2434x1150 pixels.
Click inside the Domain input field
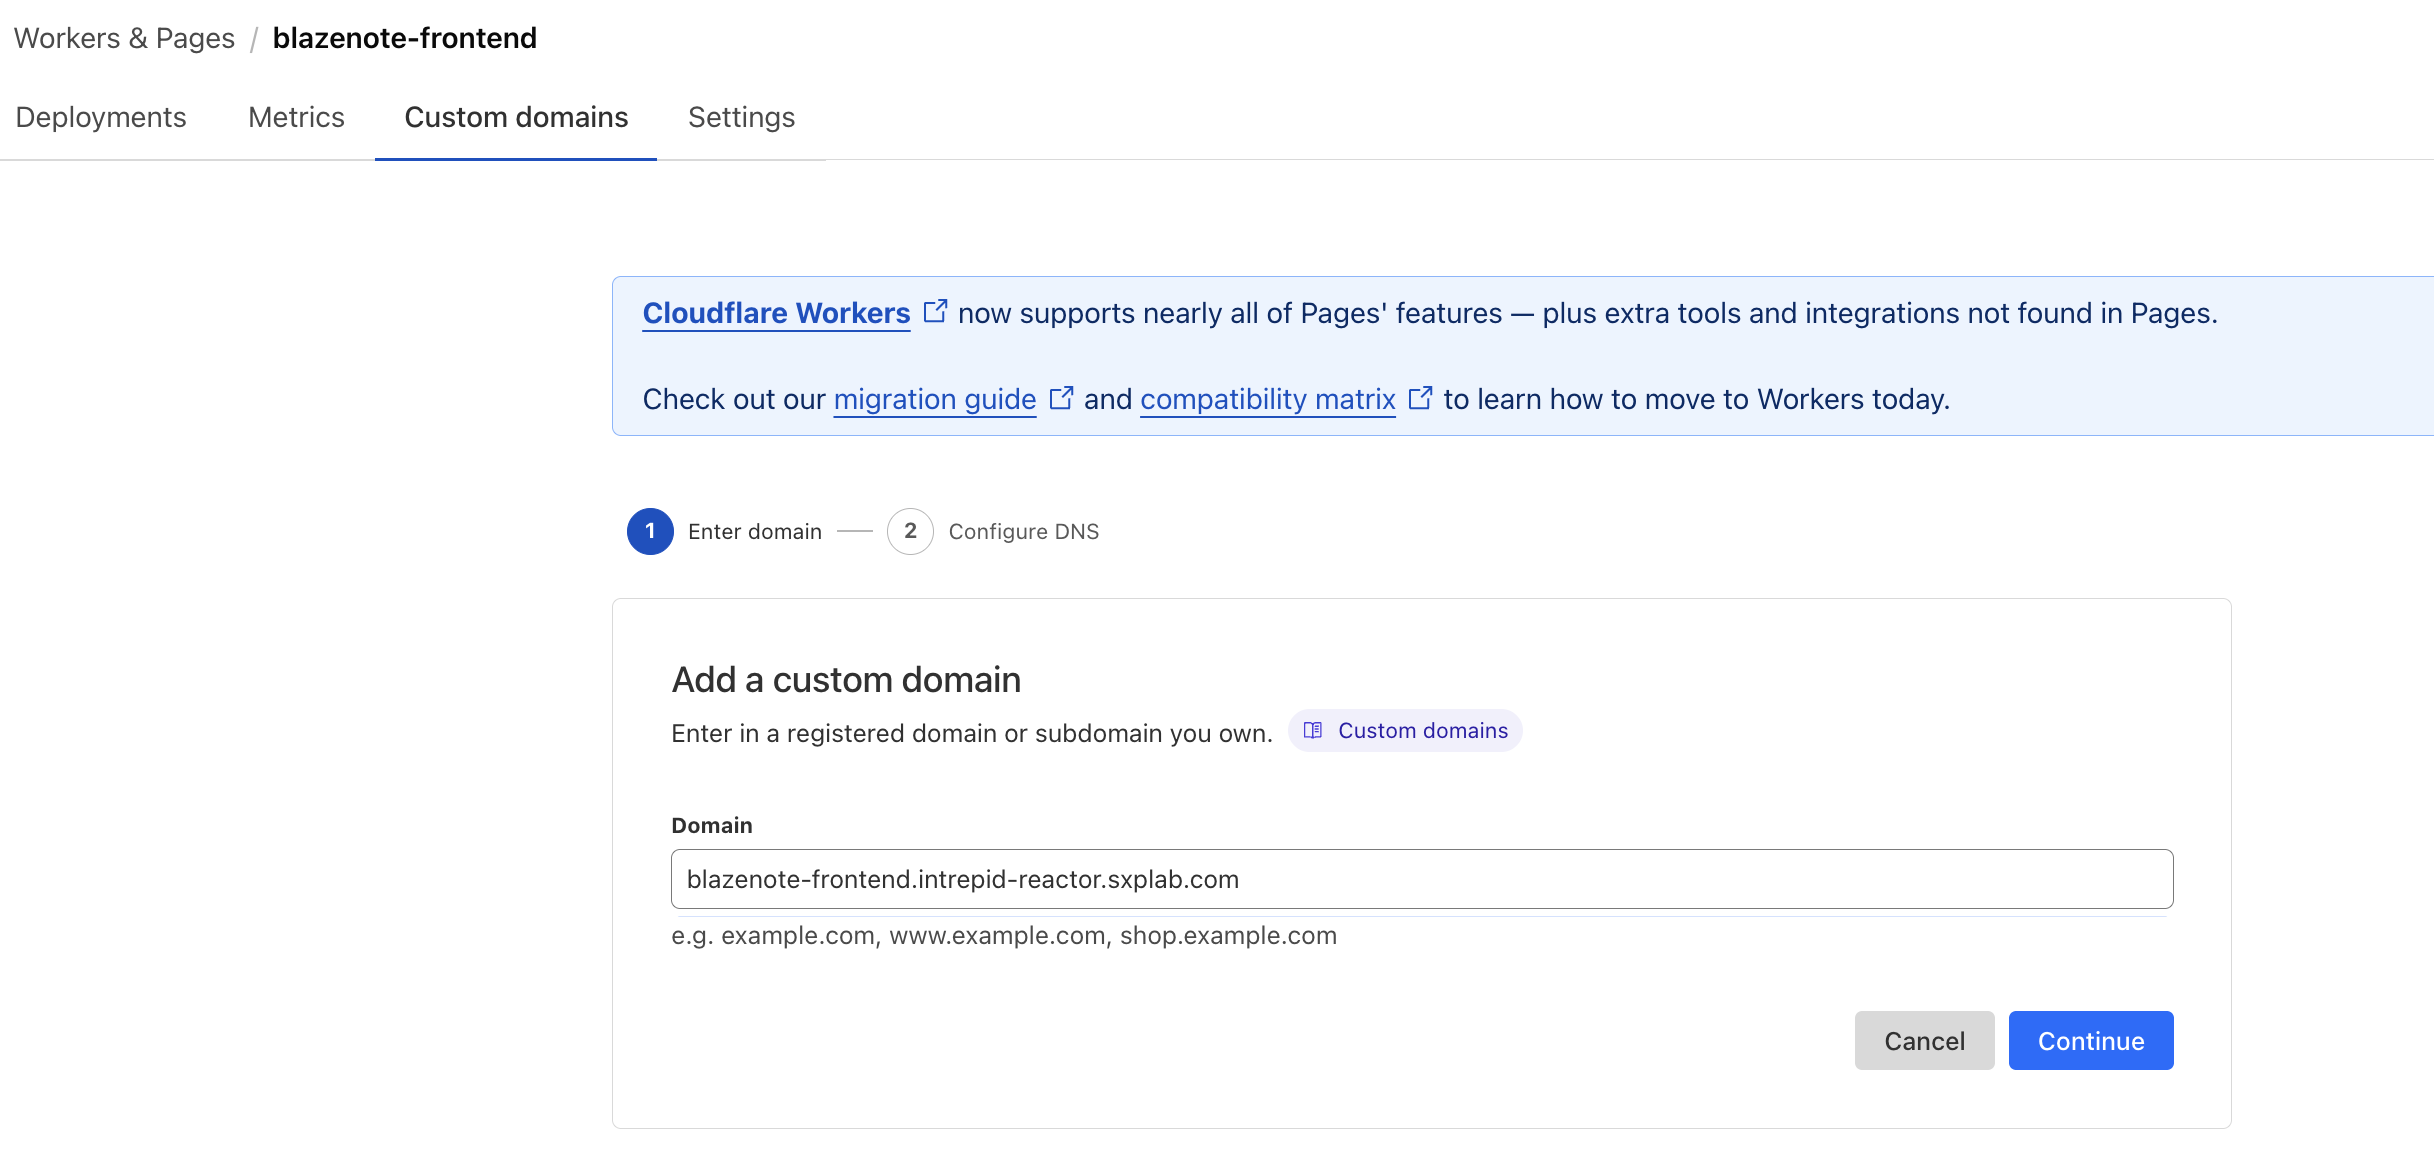pos(1420,879)
